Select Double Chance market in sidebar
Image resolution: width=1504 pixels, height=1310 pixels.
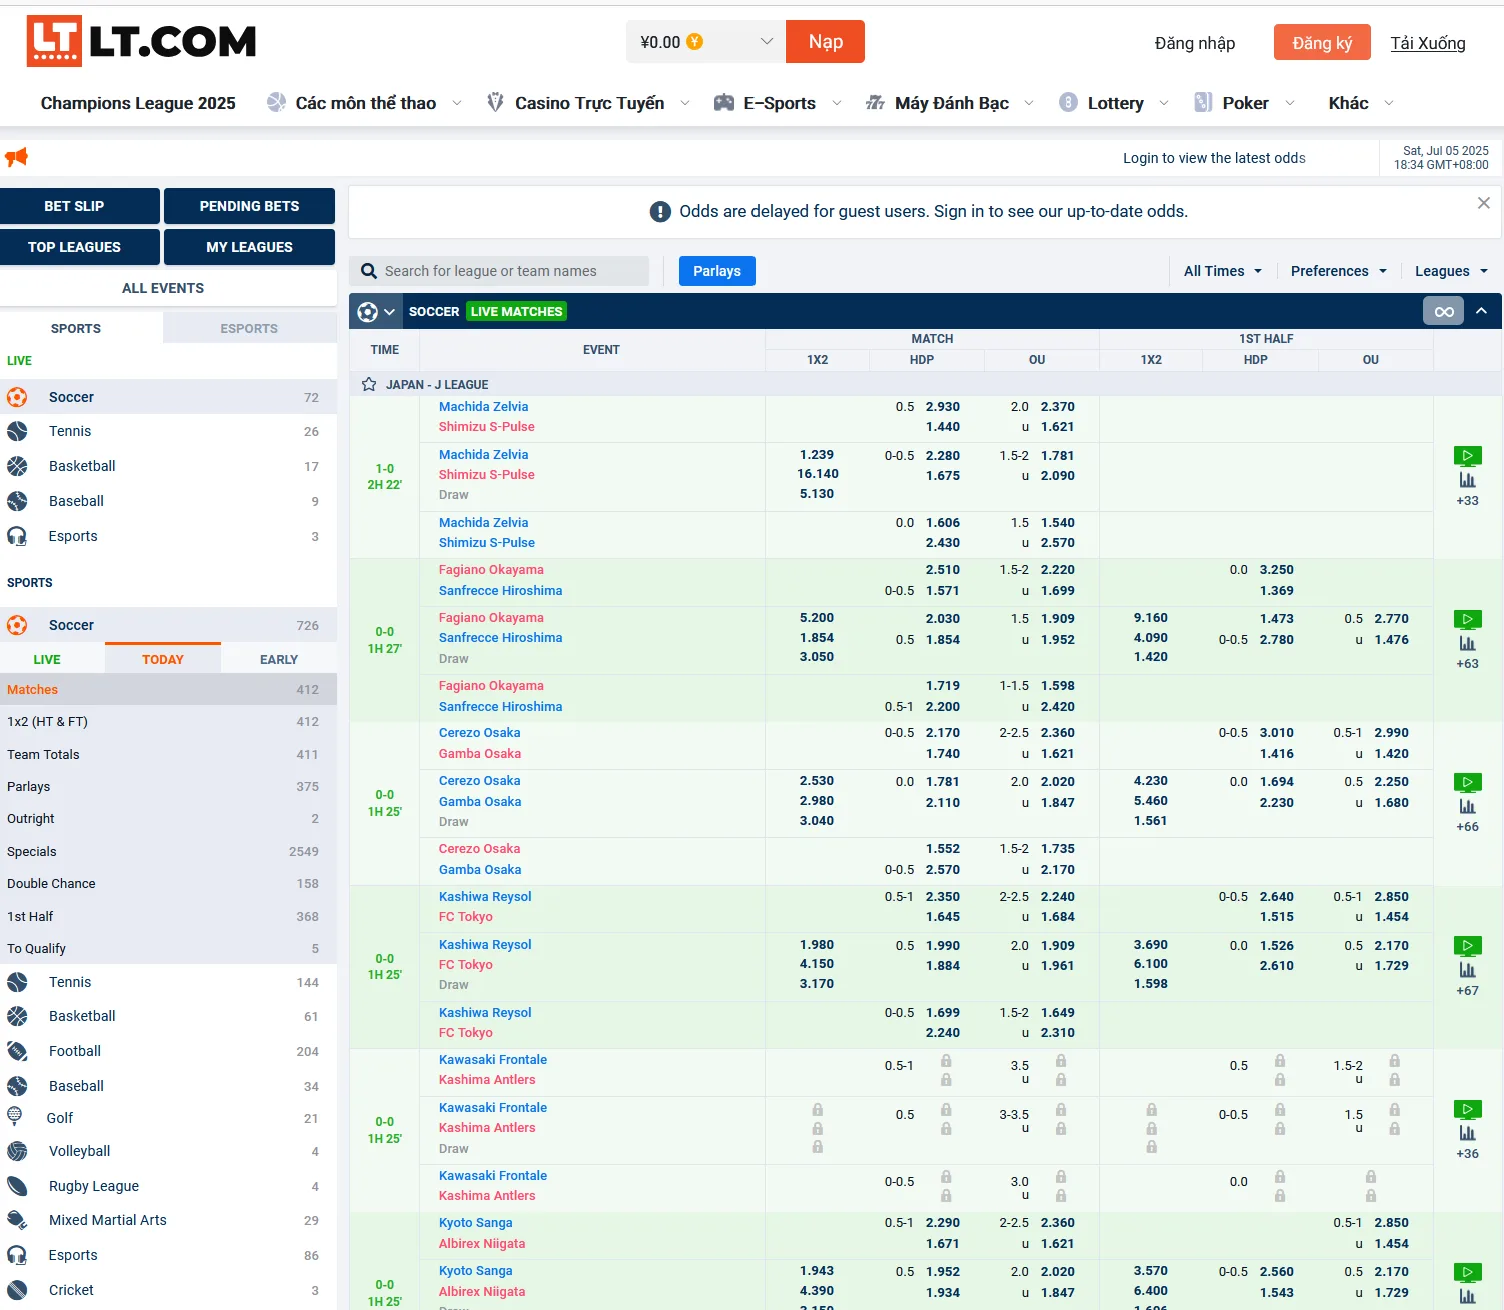coord(168,884)
